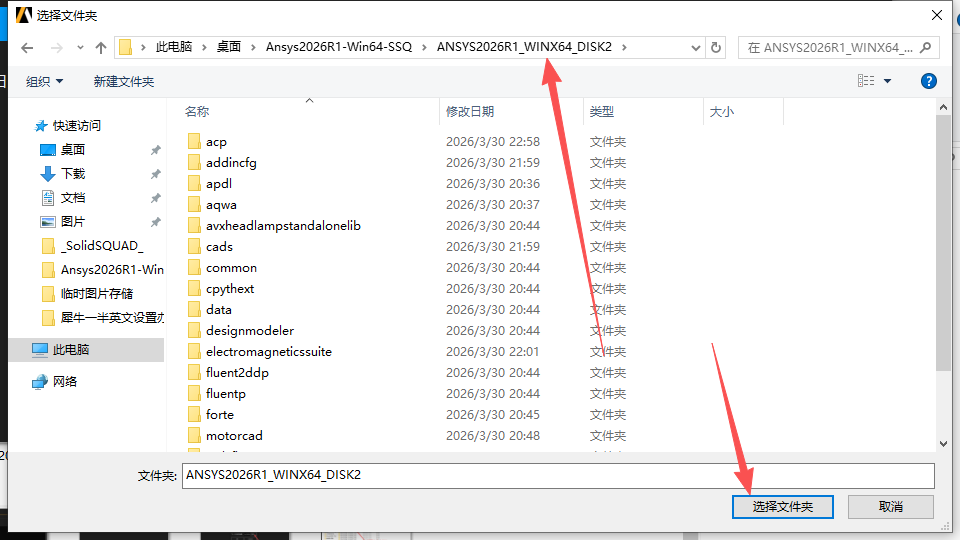The image size is (960, 540).
Task: Open recent locations dropdown arrow
Action: 80,48
